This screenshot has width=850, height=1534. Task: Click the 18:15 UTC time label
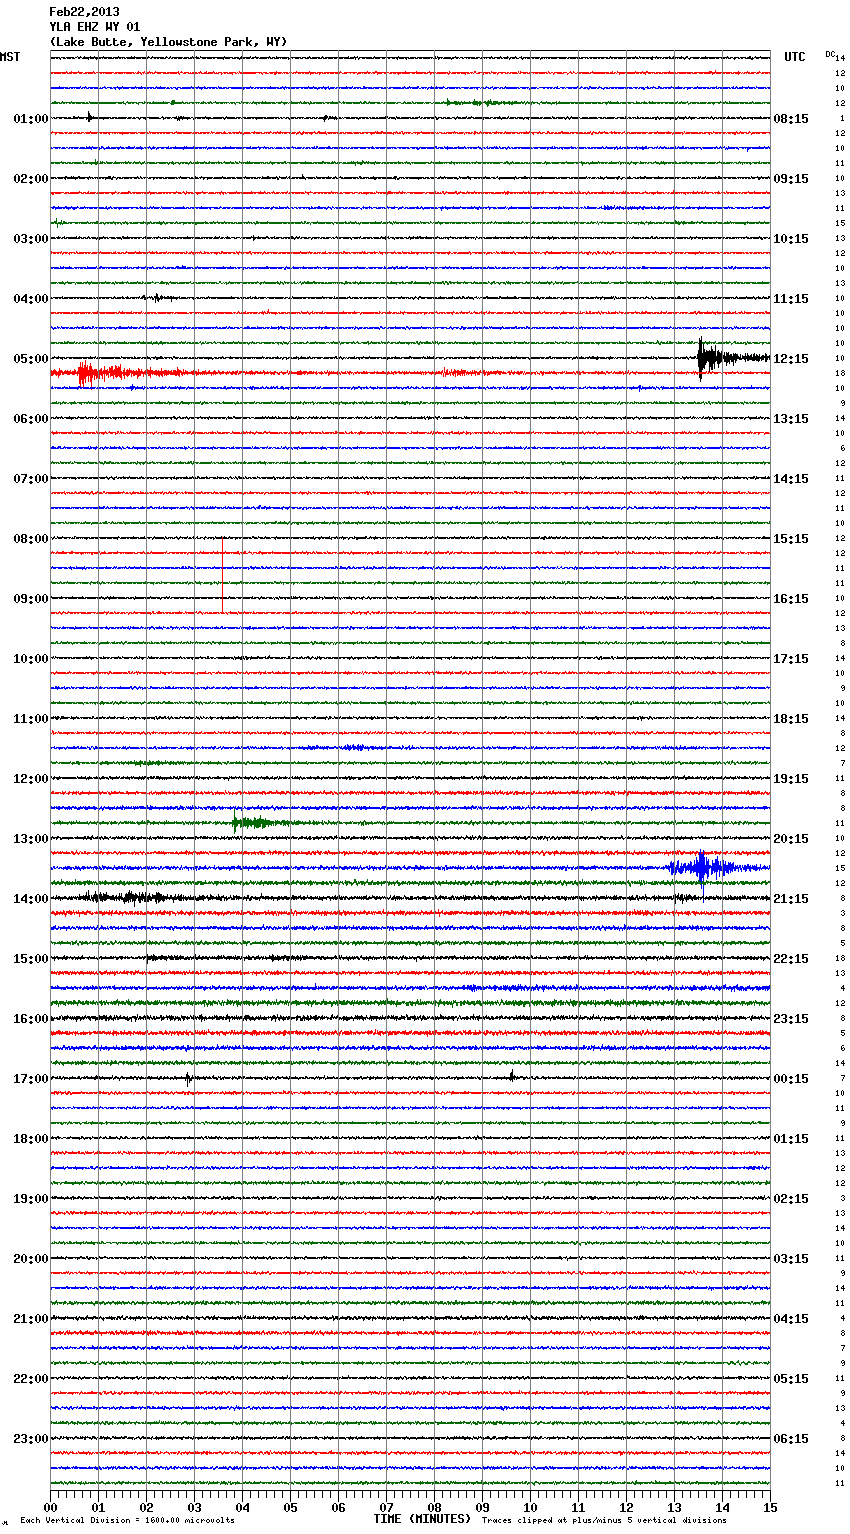click(791, 719)
